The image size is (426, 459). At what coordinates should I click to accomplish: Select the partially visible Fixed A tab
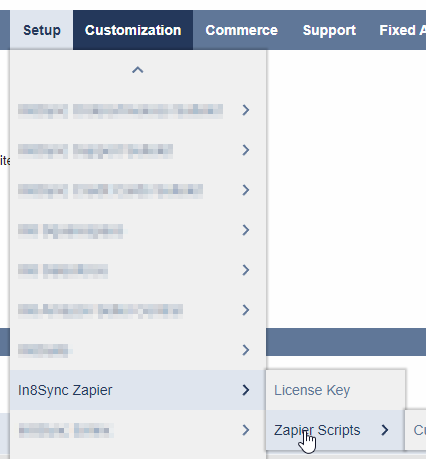[x=402, y=30]
